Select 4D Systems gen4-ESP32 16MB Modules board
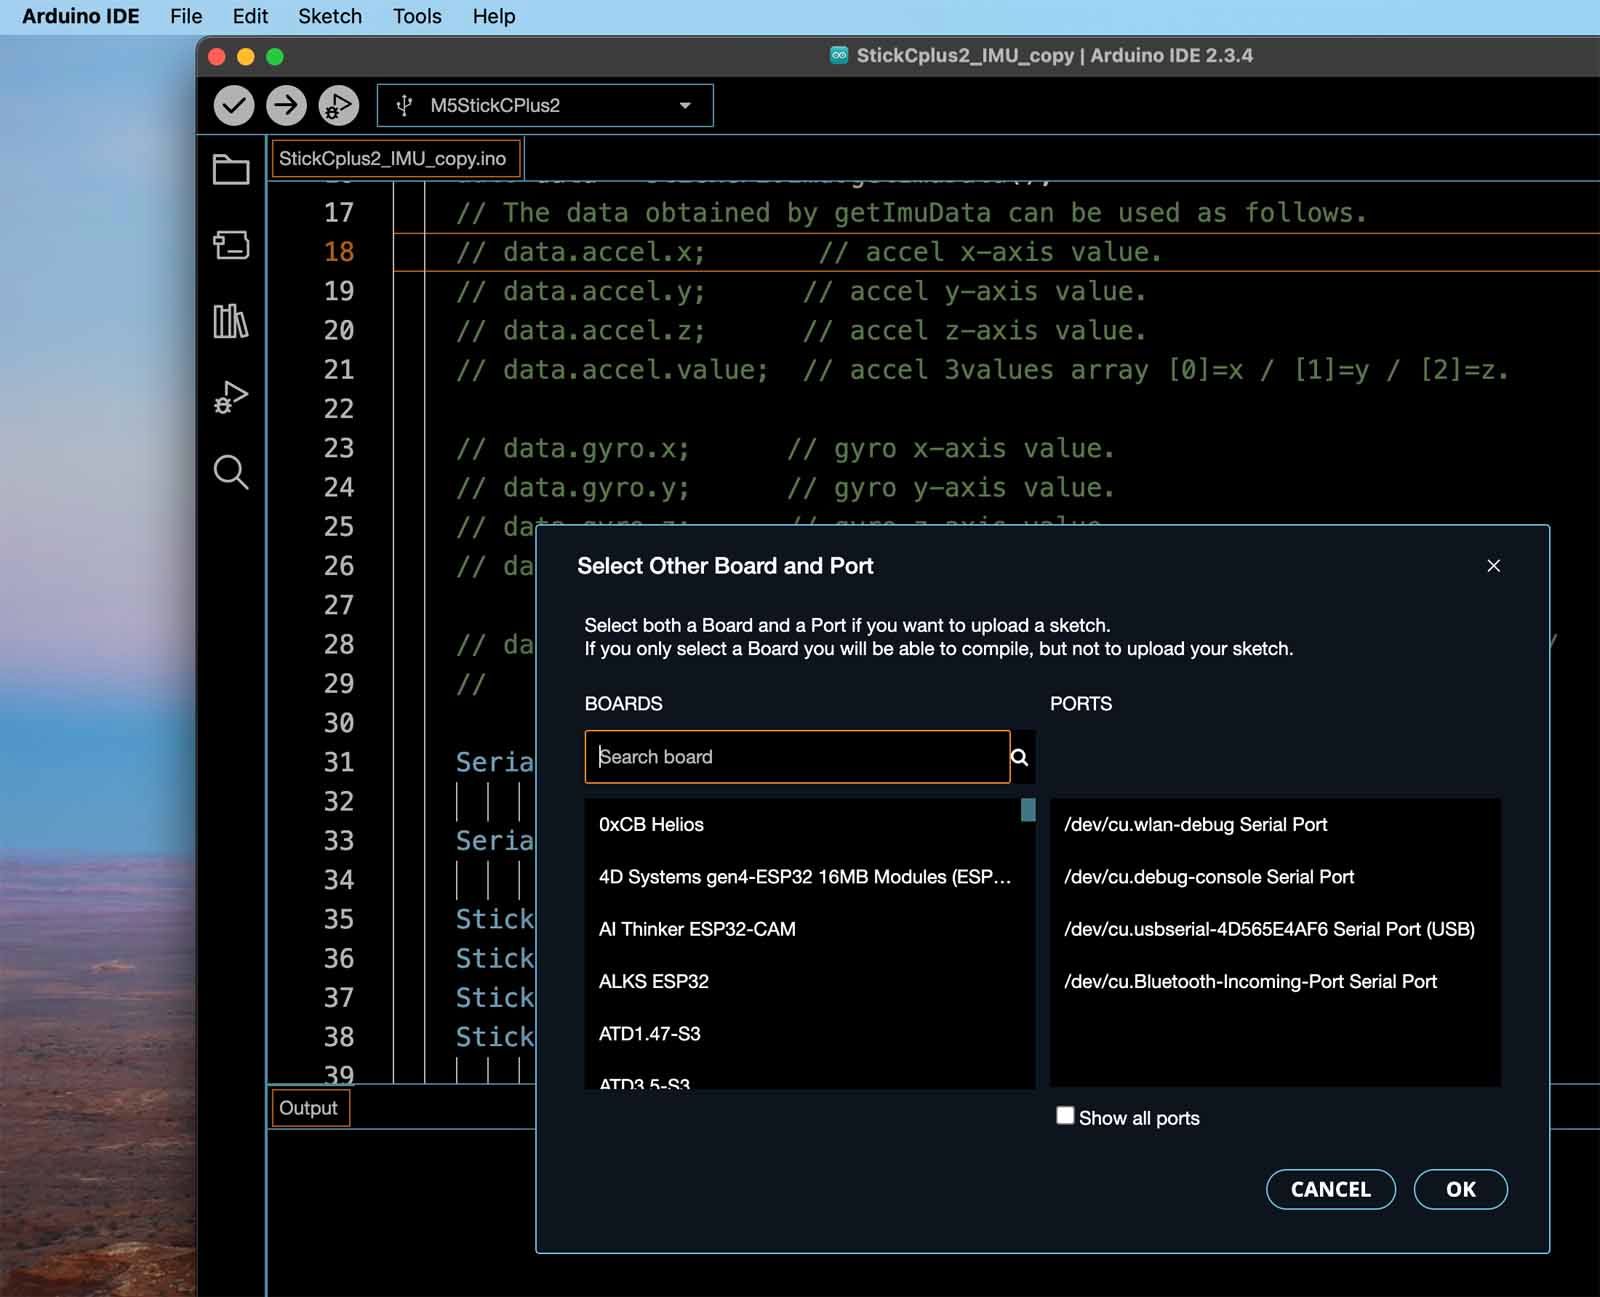1600x1297 pixels. (802, 877)
